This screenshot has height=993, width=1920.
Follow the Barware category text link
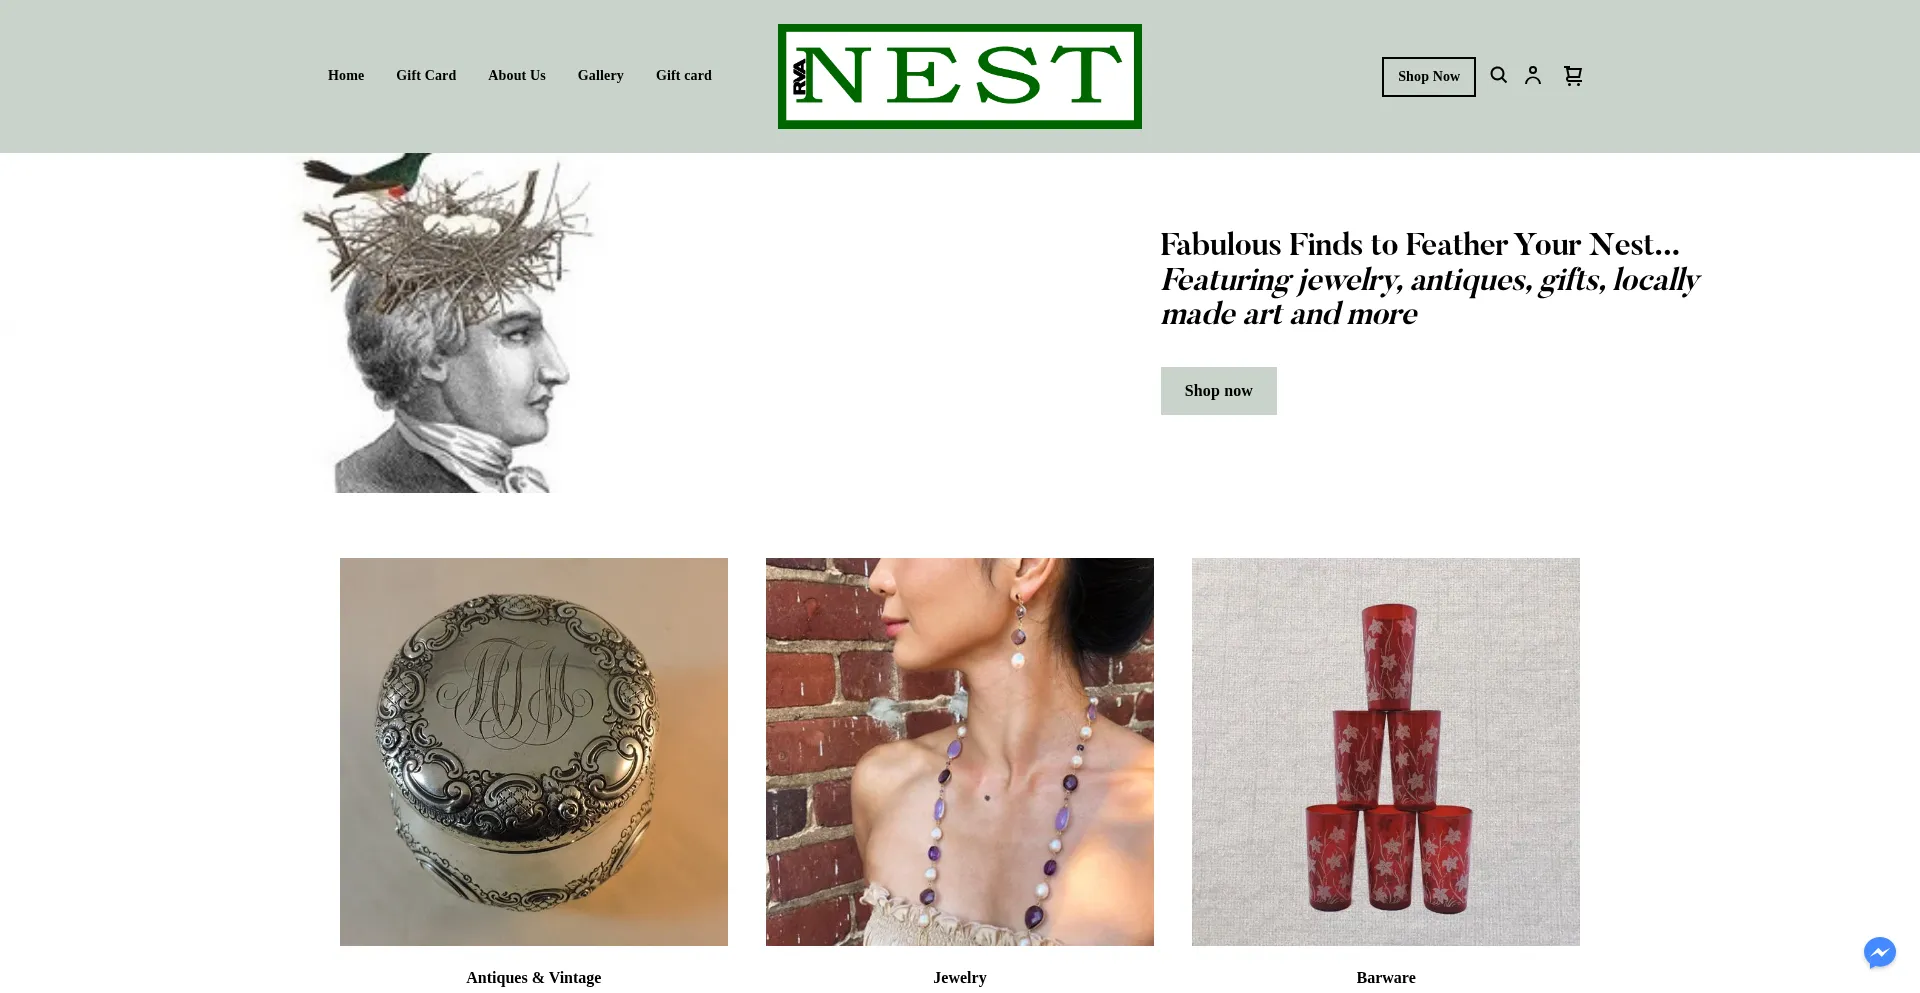click(x=1386, y=978)
